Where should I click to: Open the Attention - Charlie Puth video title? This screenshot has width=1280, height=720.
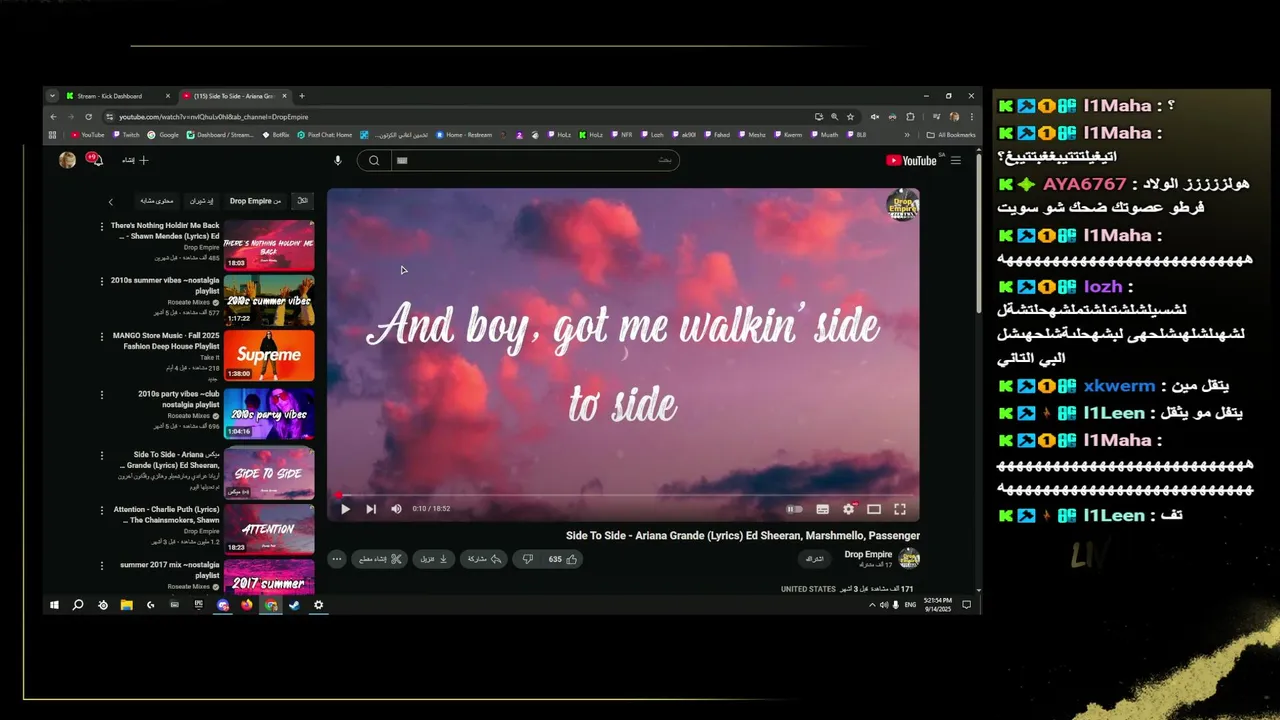click(166, 514)
